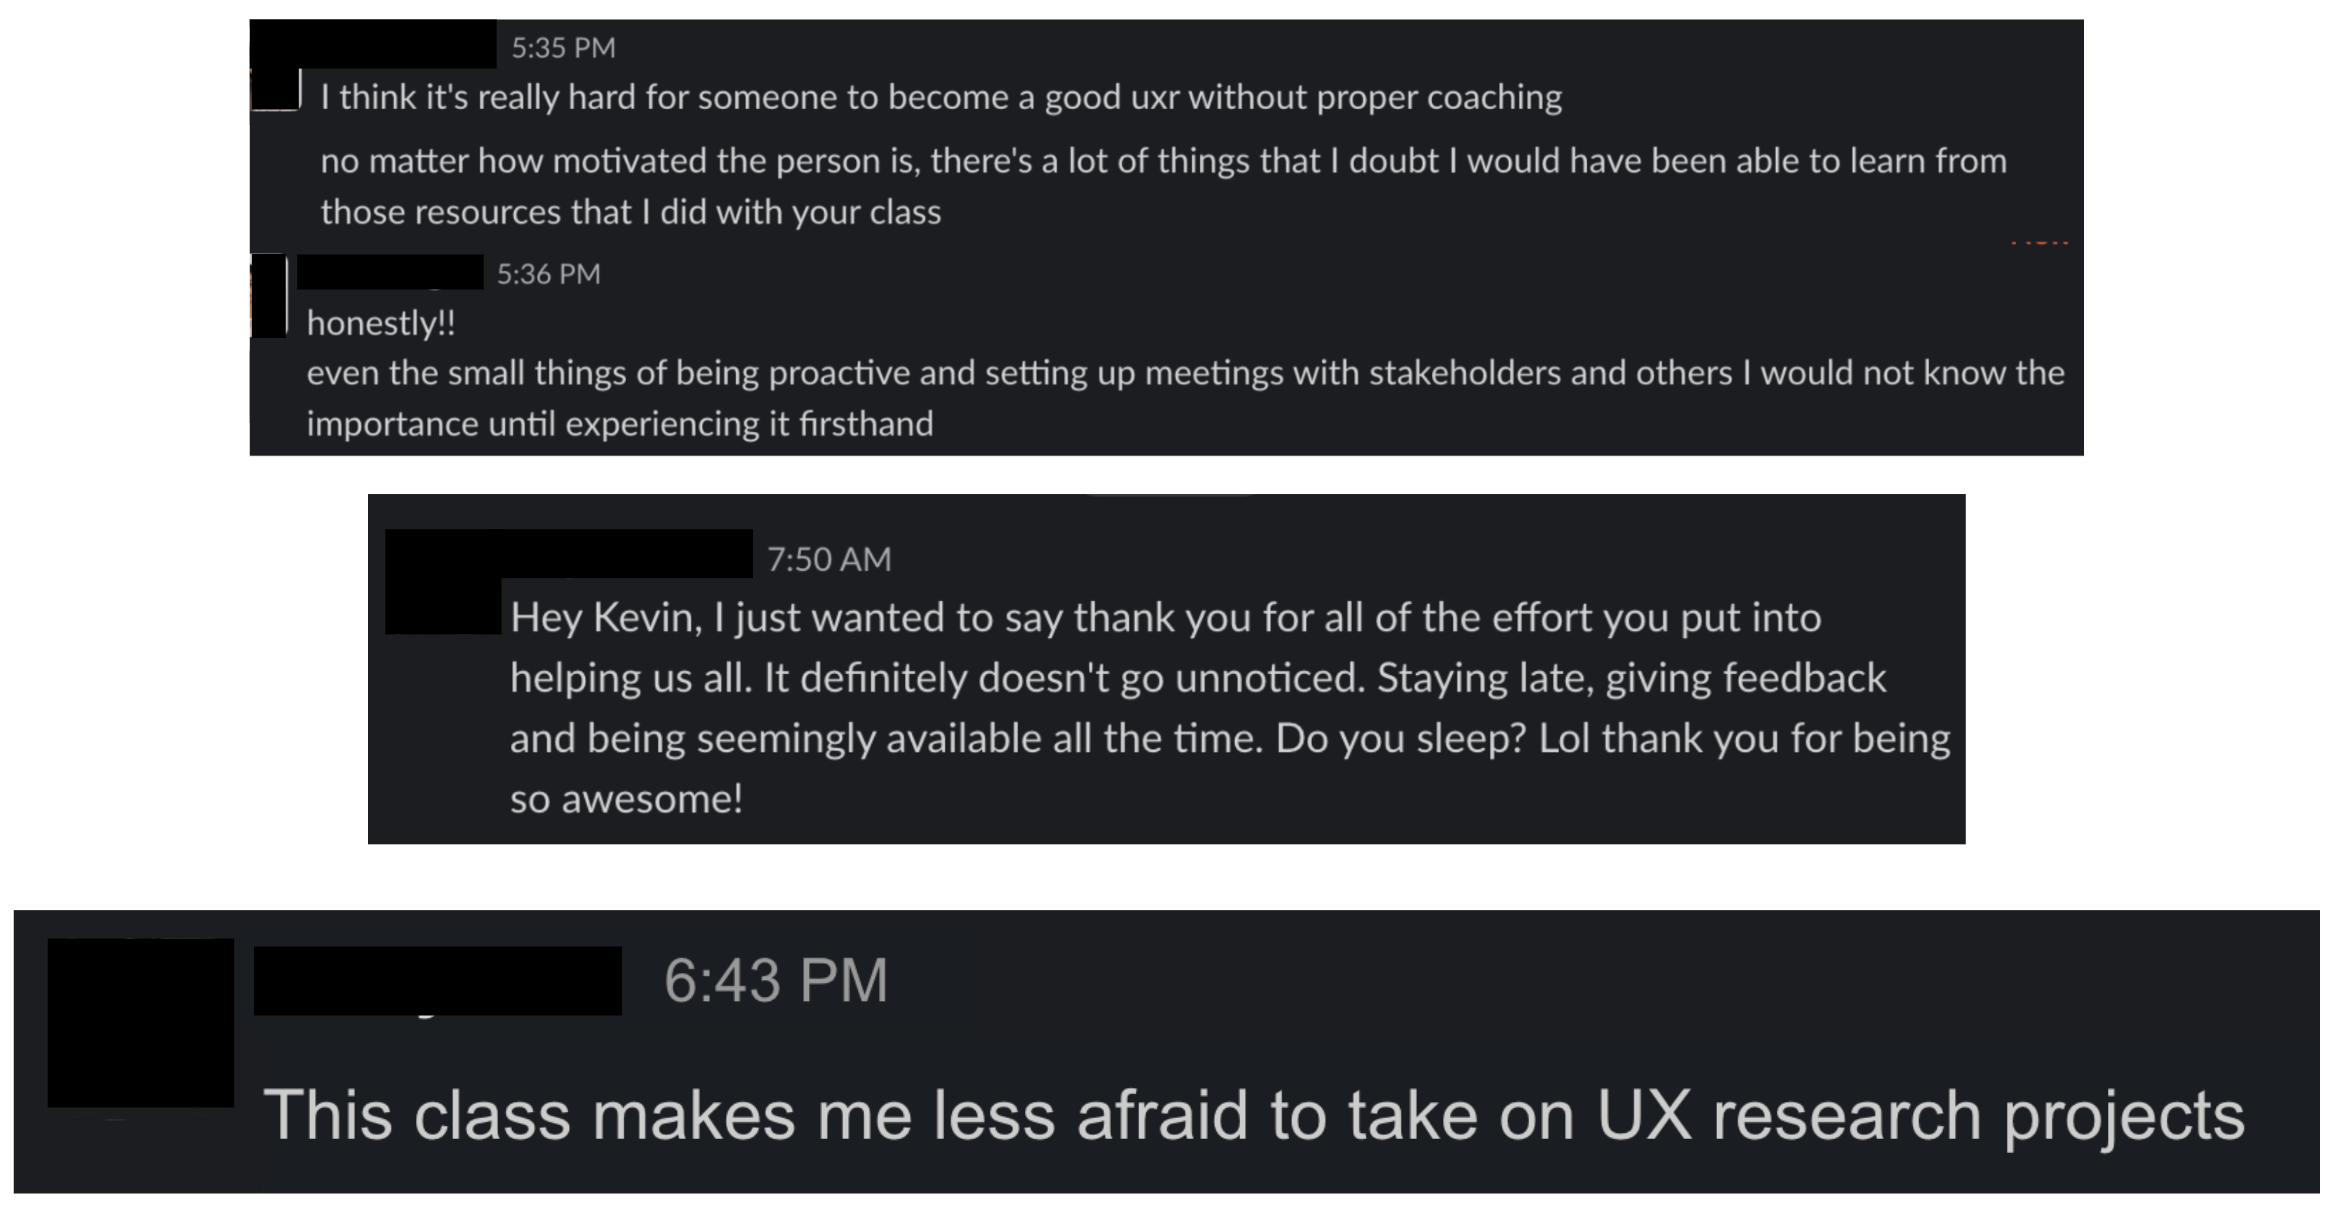This screenshot has width=2340, height=1214.
Task: Click the 'so awesome!' closing line
Action: pyautogui.click(x=626, y=798)
